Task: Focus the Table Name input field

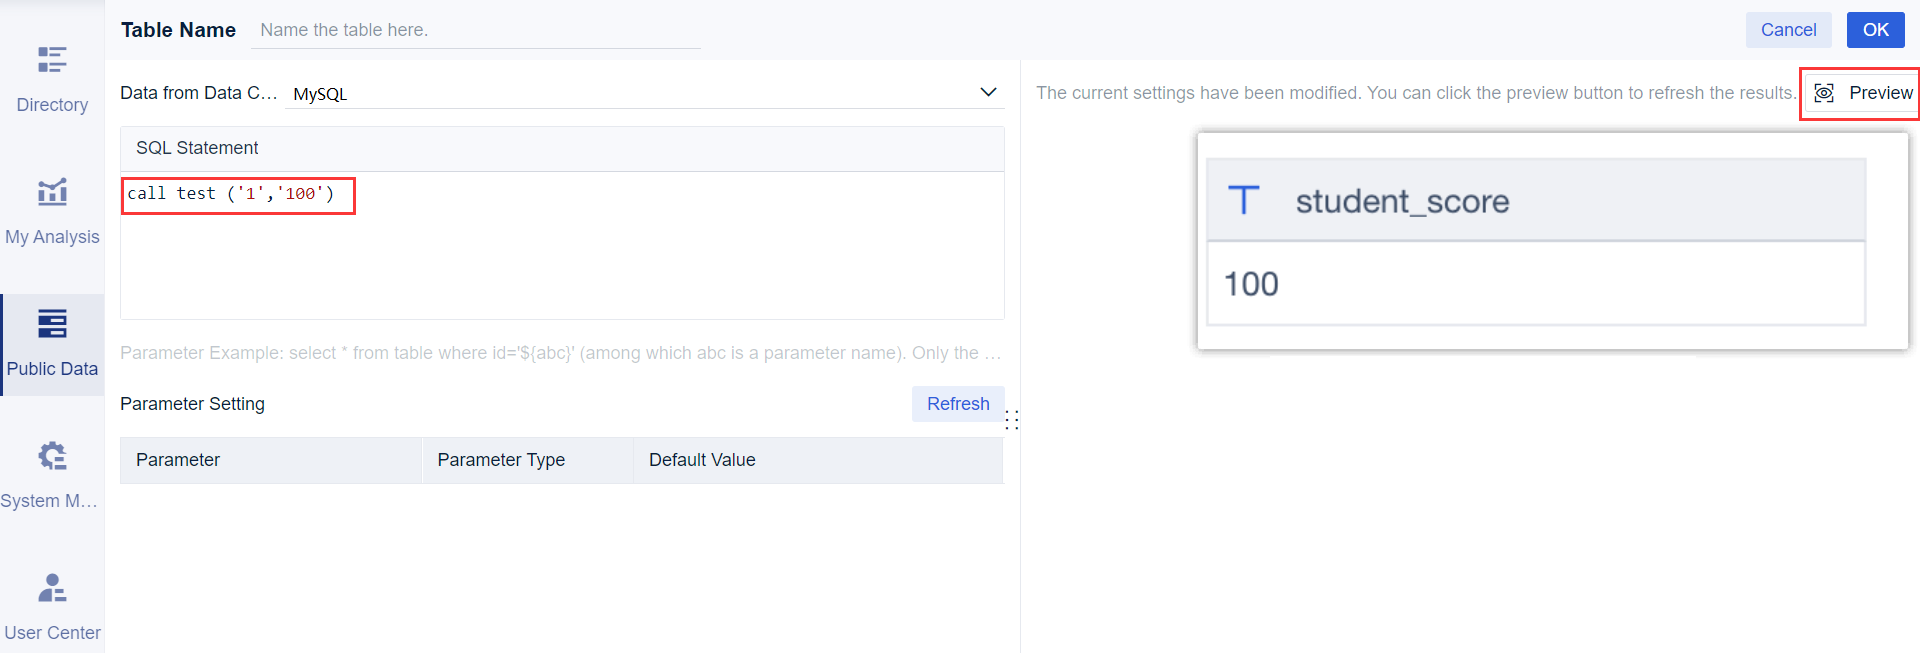Action: click(478, 30)
